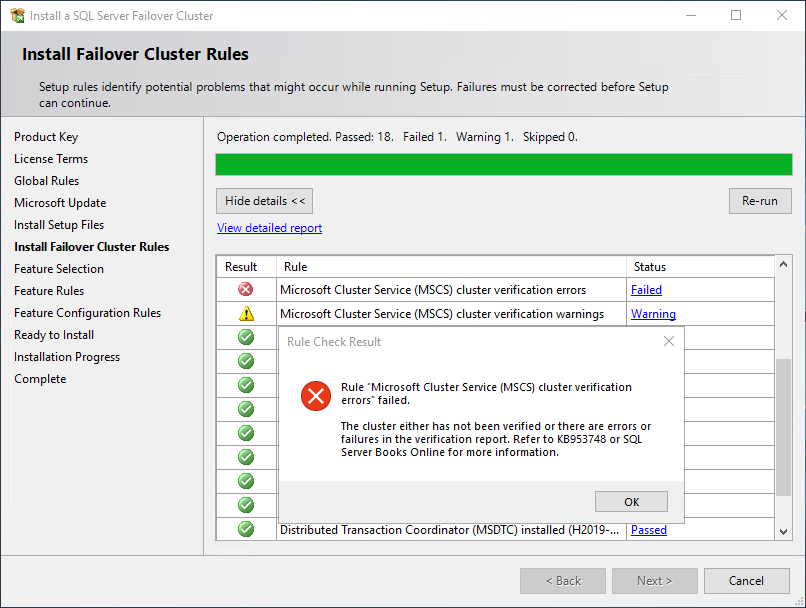Image resolution: width=806 pixels, height=608 pixels.
Task: Select Feature Selection in the sidebar
Action: [x=59, y=268]
